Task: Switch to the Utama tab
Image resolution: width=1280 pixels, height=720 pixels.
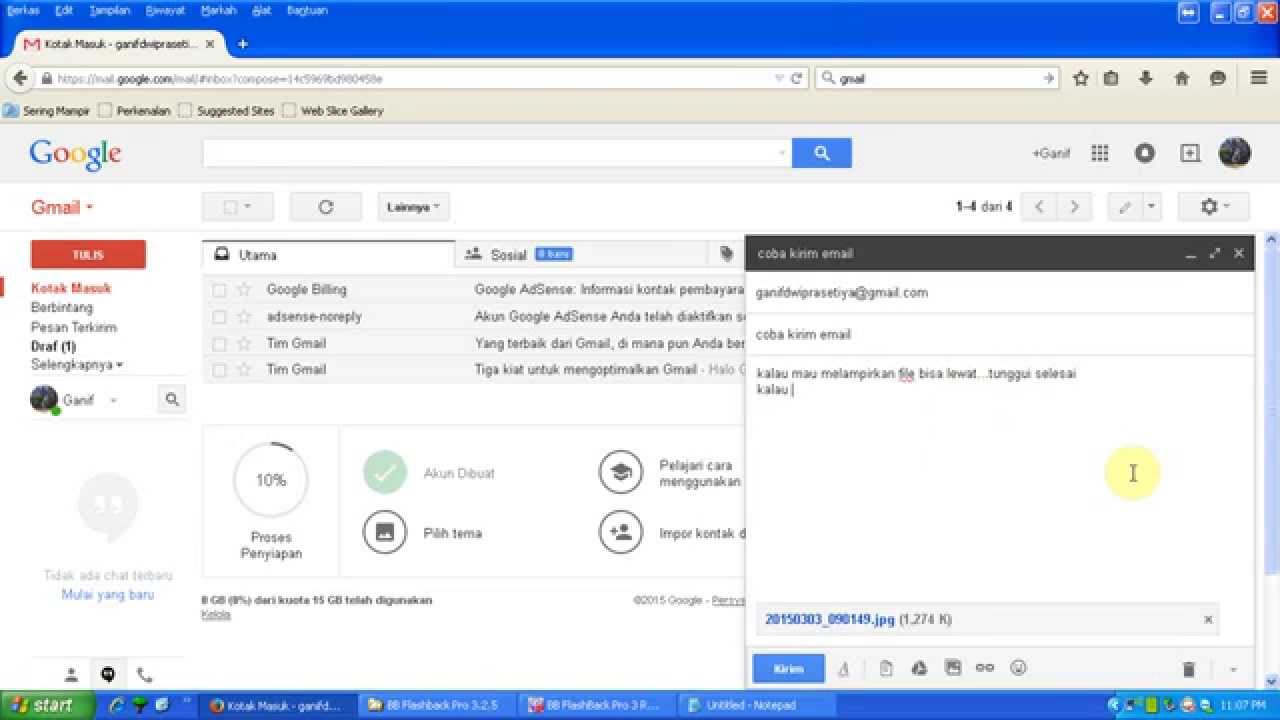Action: pos(328,255)
